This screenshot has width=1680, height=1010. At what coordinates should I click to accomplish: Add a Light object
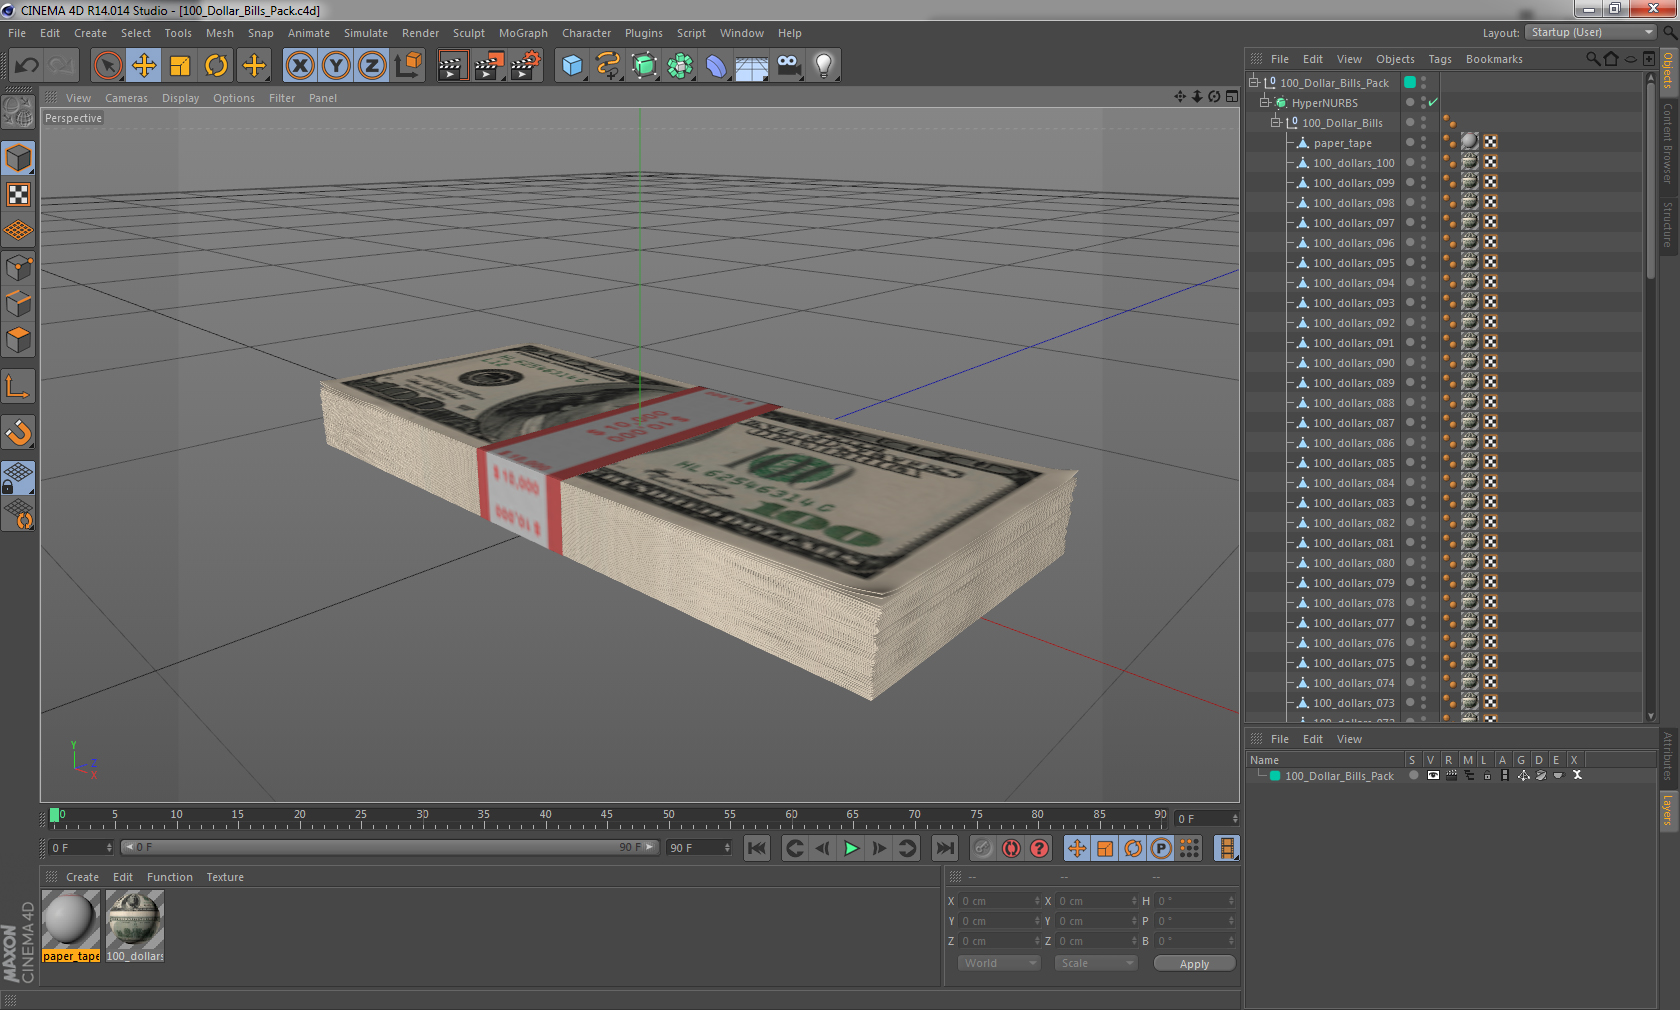824,66
